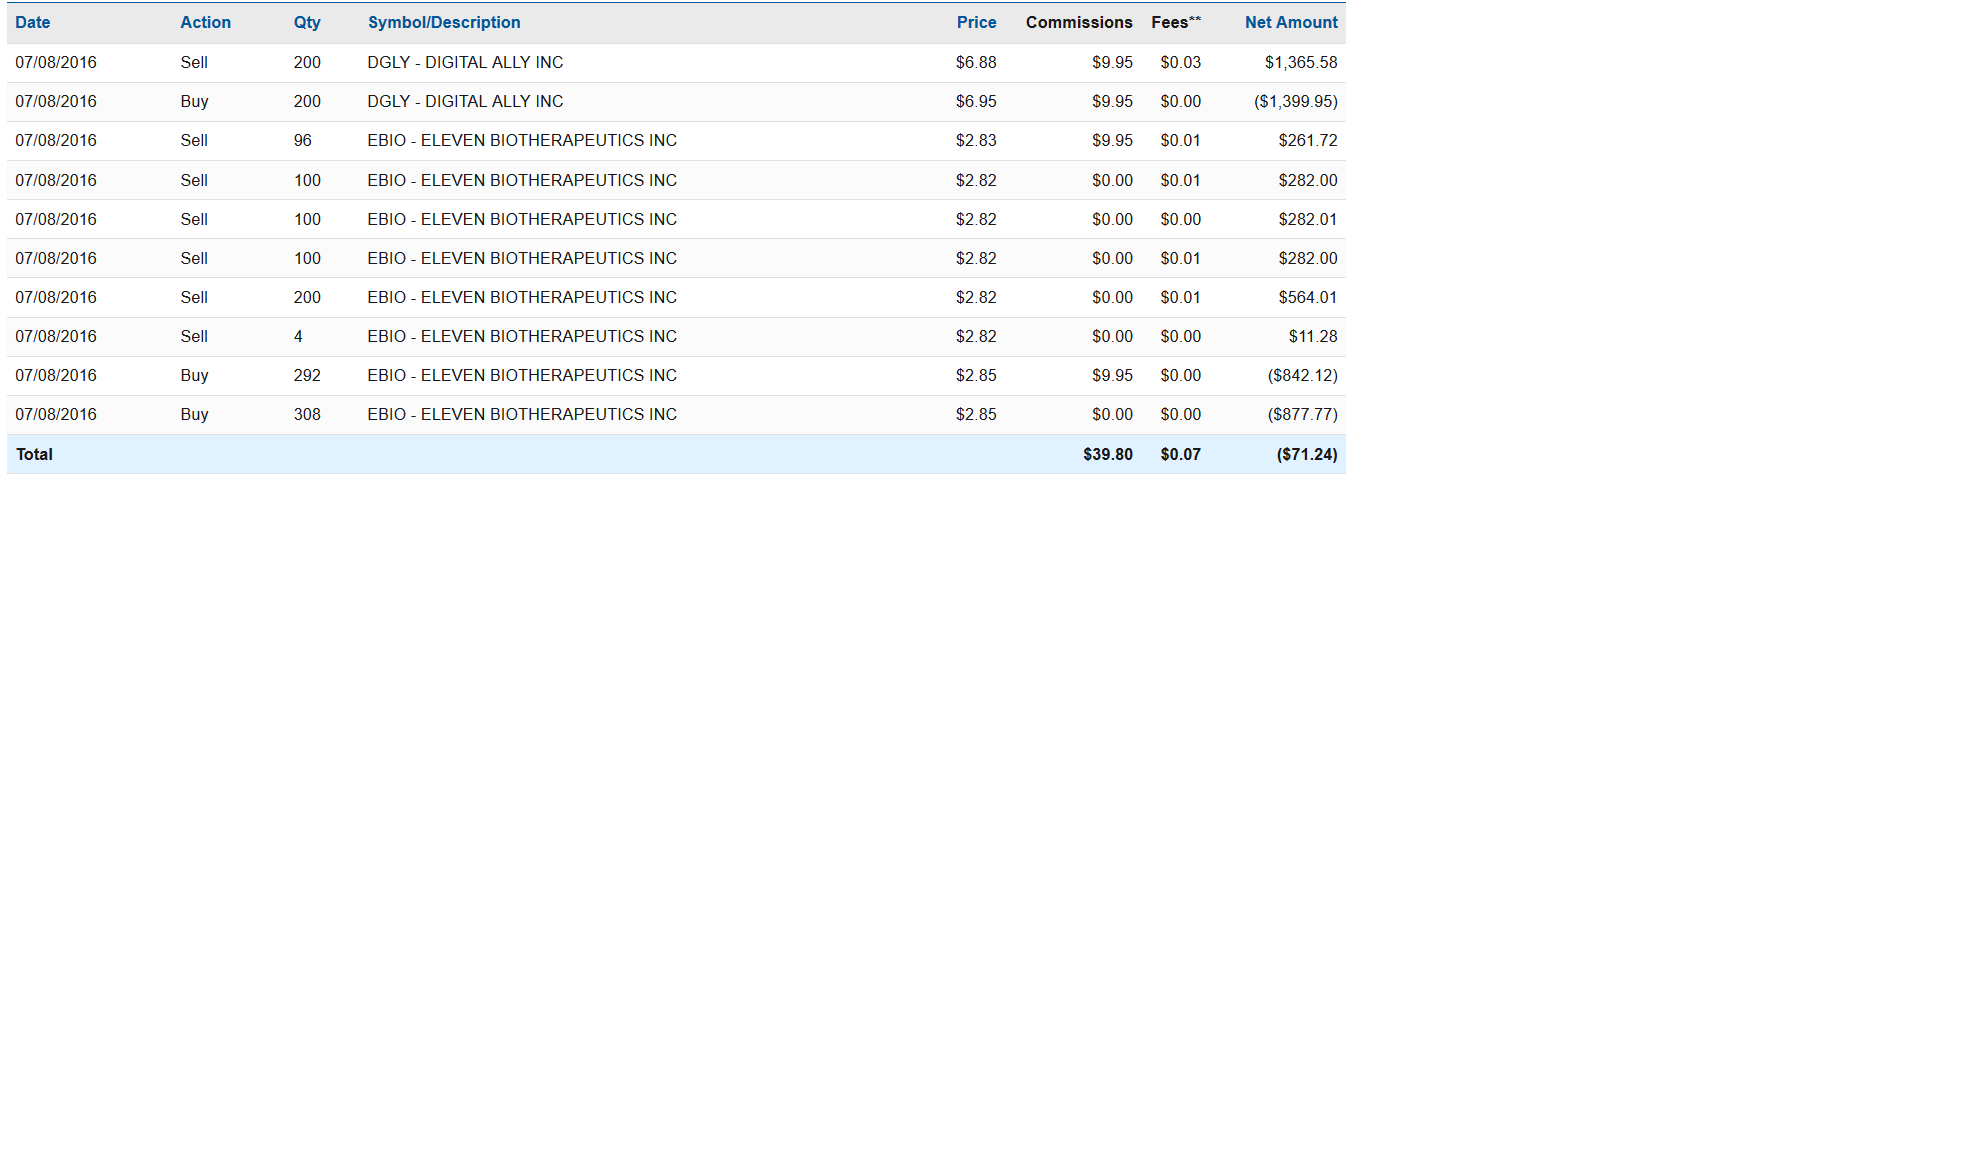Sort table by Date column header

(32, 22)
